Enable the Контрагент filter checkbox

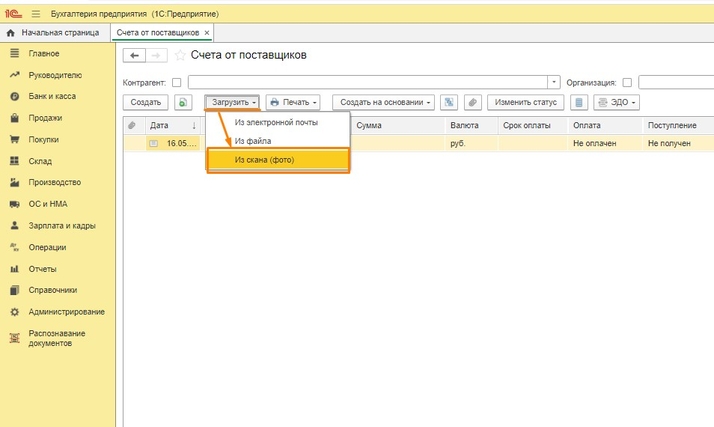point(177,82)
